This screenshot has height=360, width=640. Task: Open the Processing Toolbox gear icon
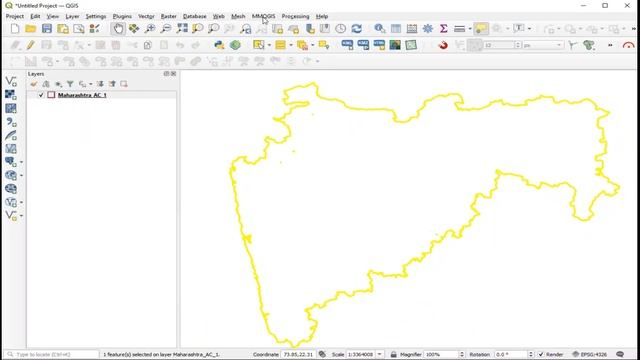click(x=427, y=29)
